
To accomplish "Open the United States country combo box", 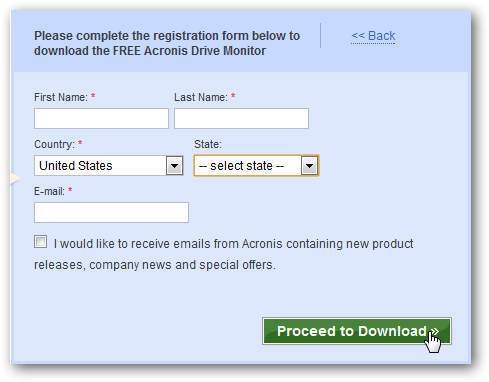I will [109, 165].
